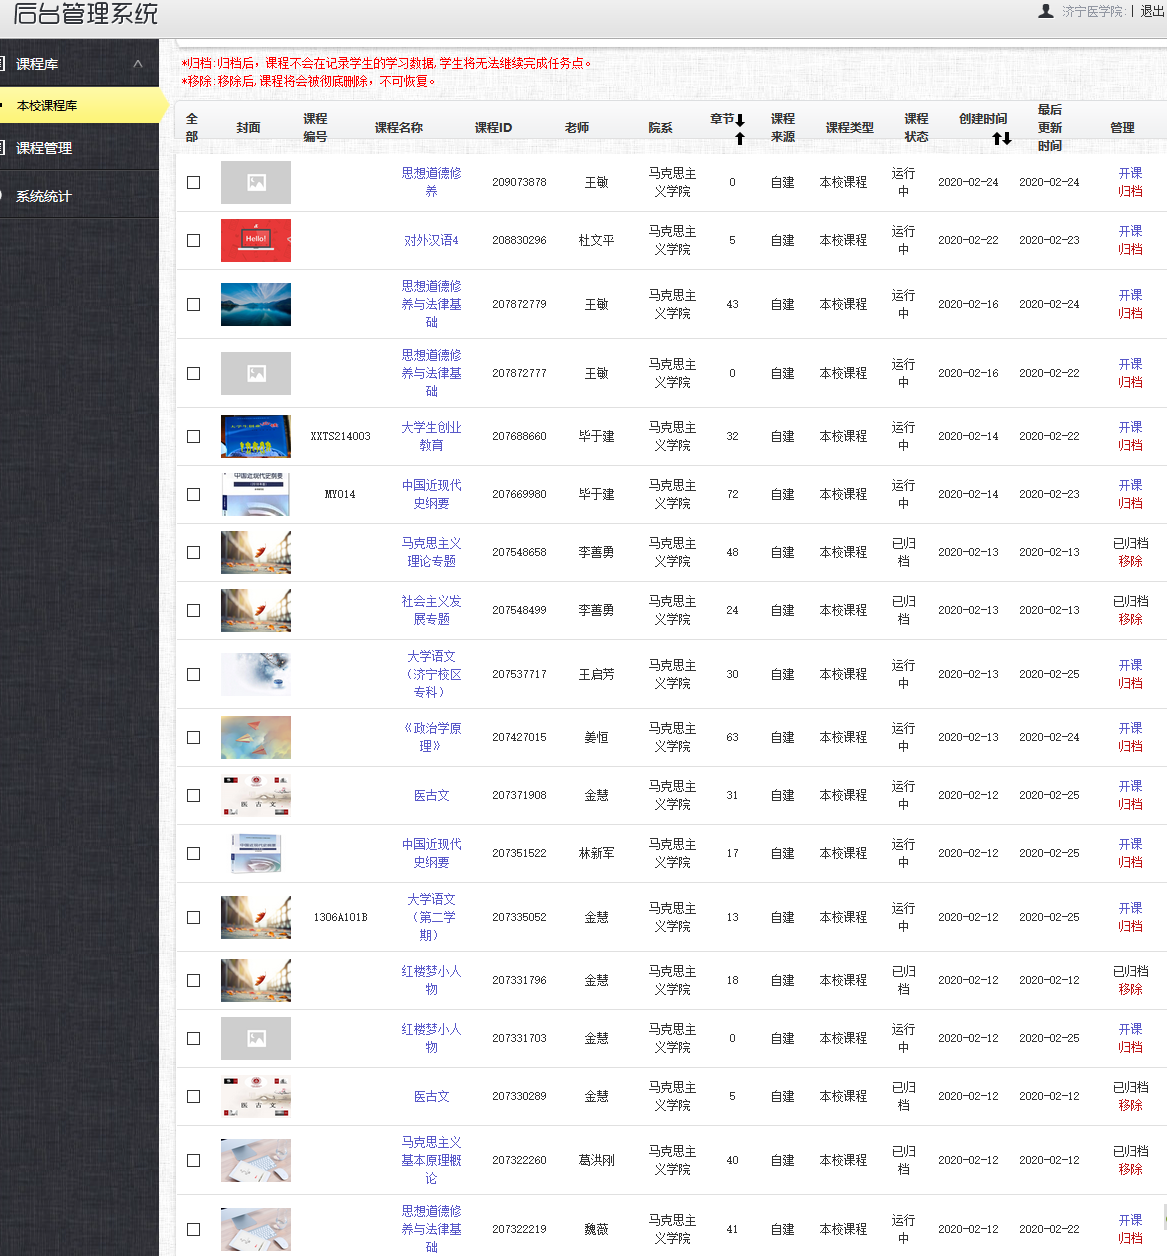
Task: Sort 章节 column ascending with up arrow
Action: (740, 139)
